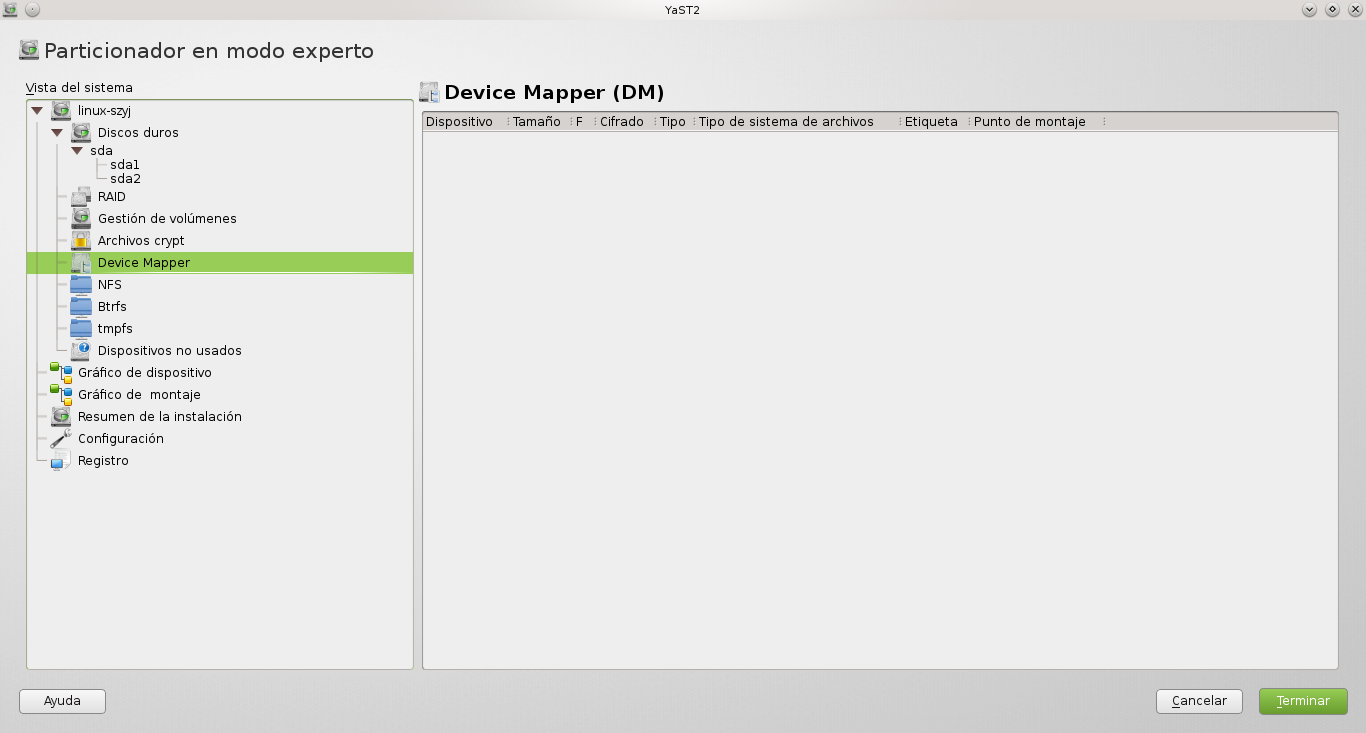Collapse the sda disk node
The width and height of the screenshot is (1366, 733).
click(76, 150)
